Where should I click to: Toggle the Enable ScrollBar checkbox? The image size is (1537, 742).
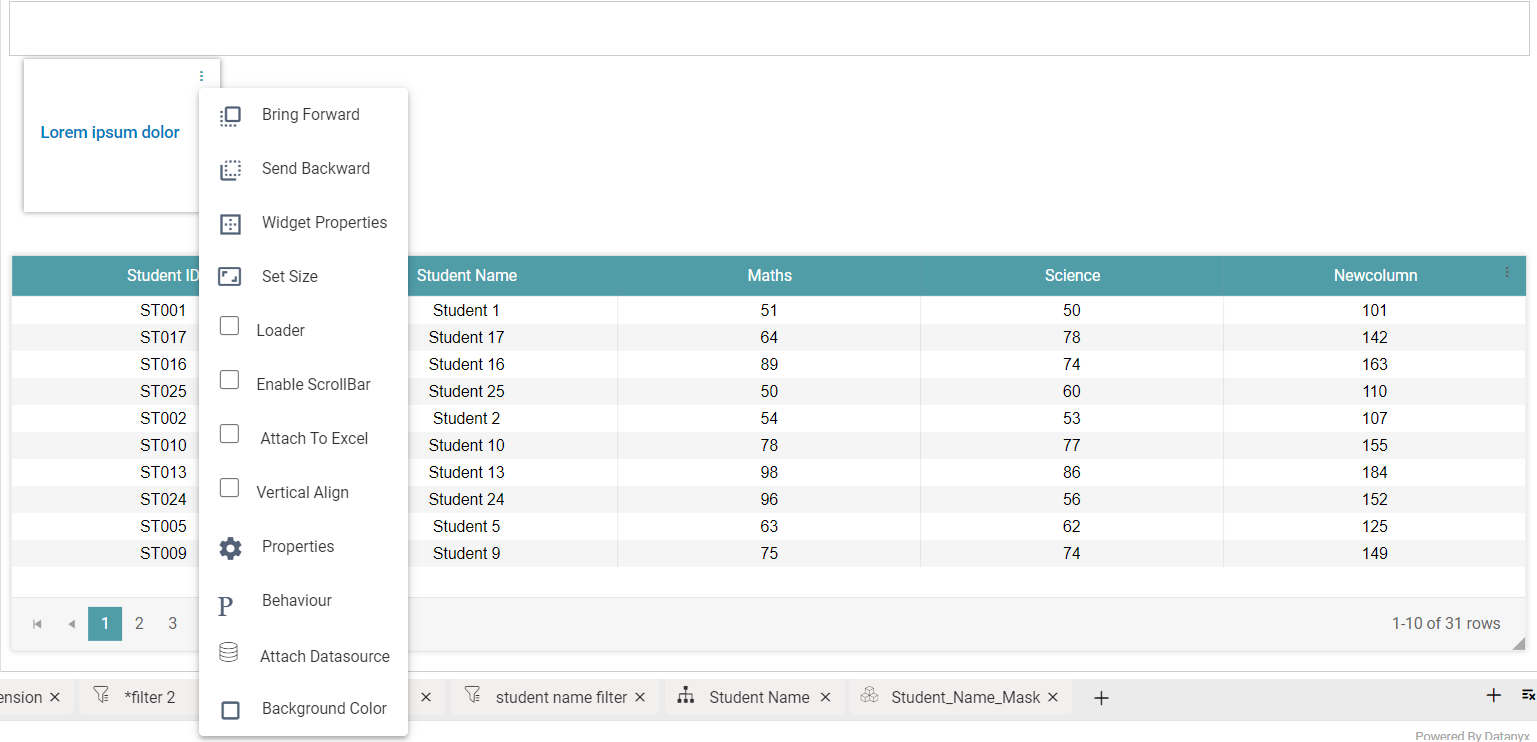pyautogui.click(x=229, y=380)
